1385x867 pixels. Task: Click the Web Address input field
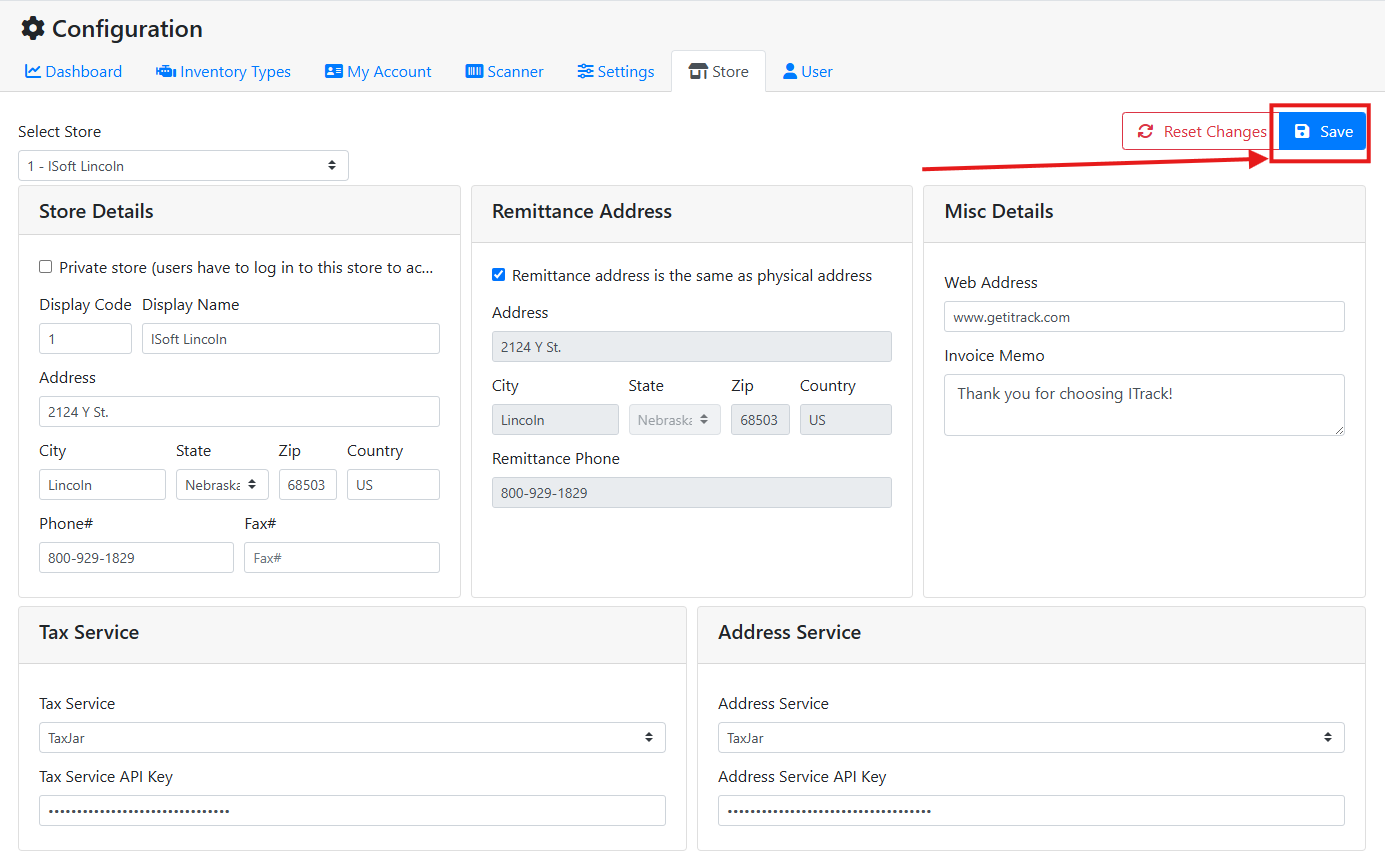pos(1144,317)
